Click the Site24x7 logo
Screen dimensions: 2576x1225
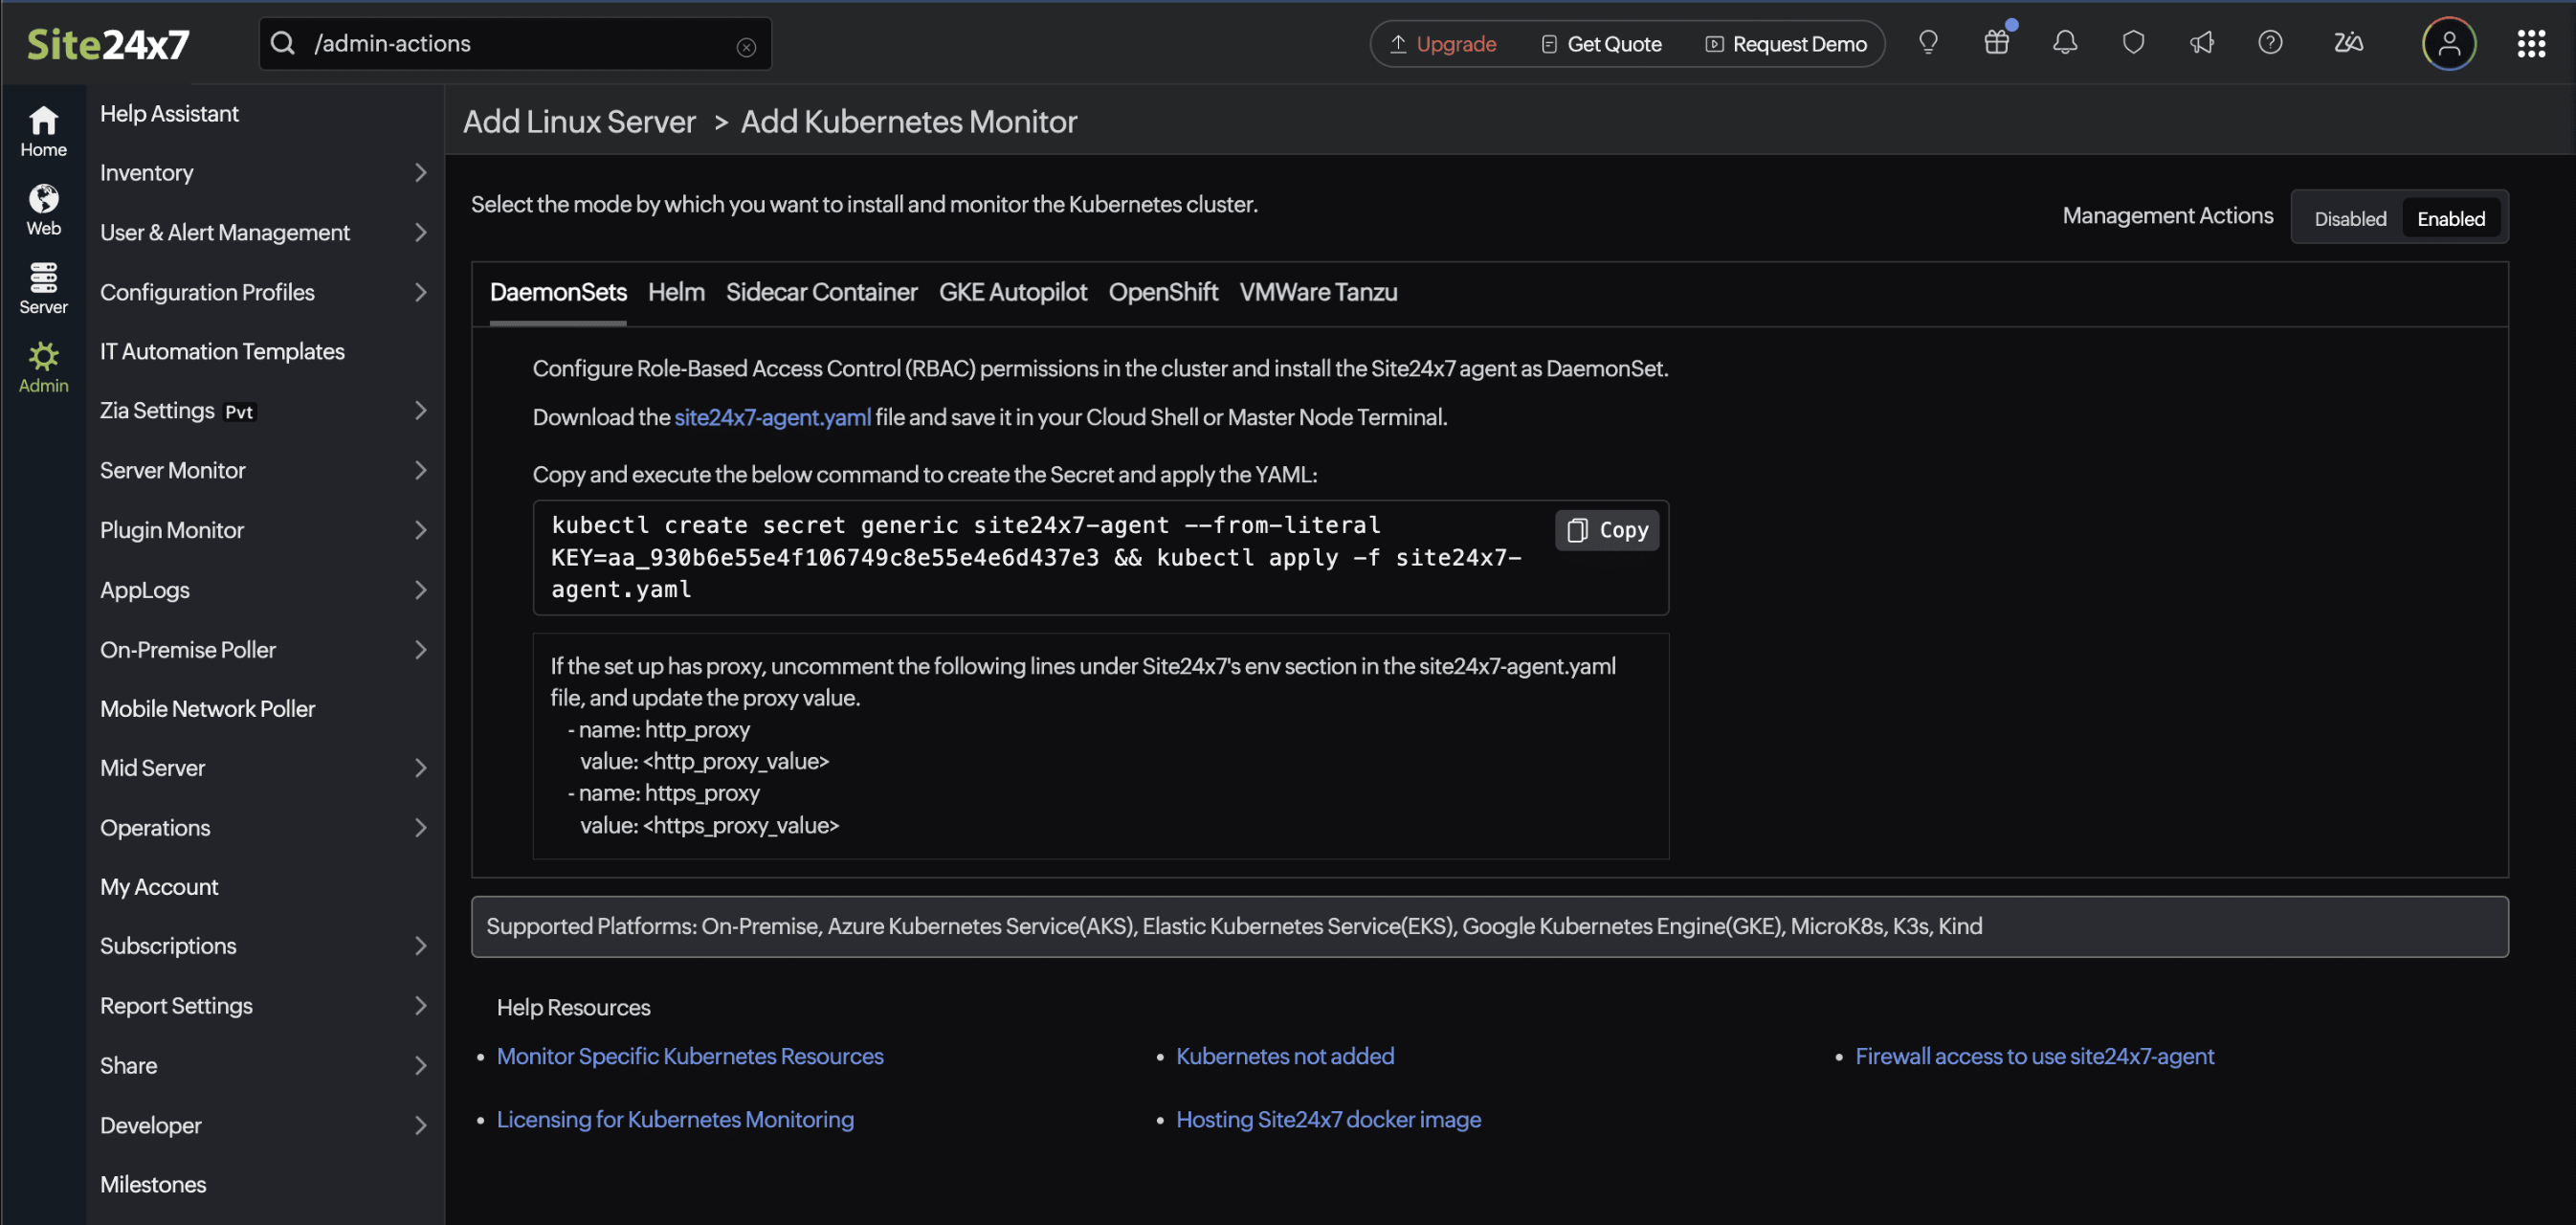(x=108, y=44)
